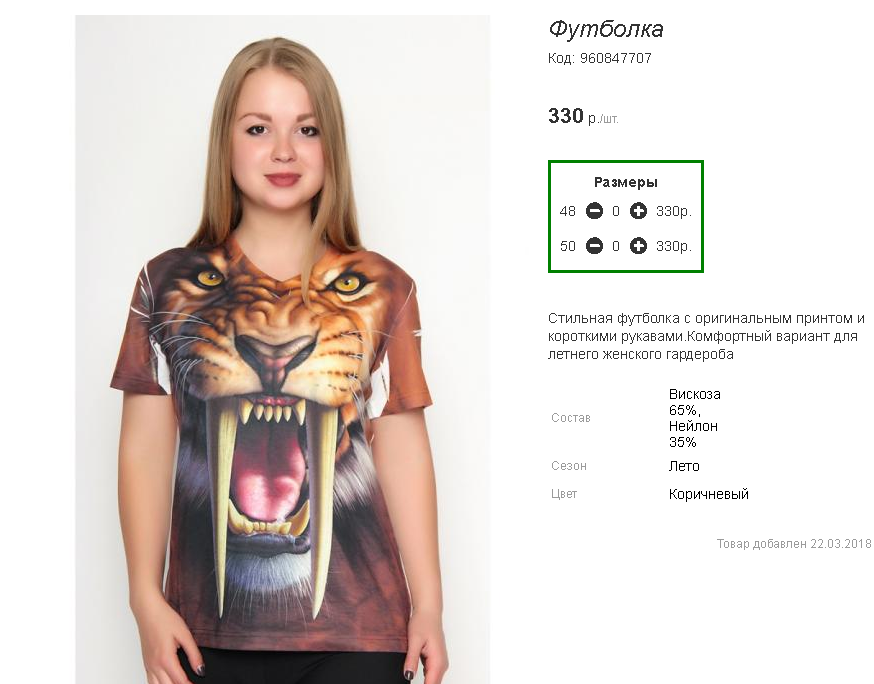Screen dimensions: 874x684
Task: Click the Футболка product title
Action: coord(606,29)
